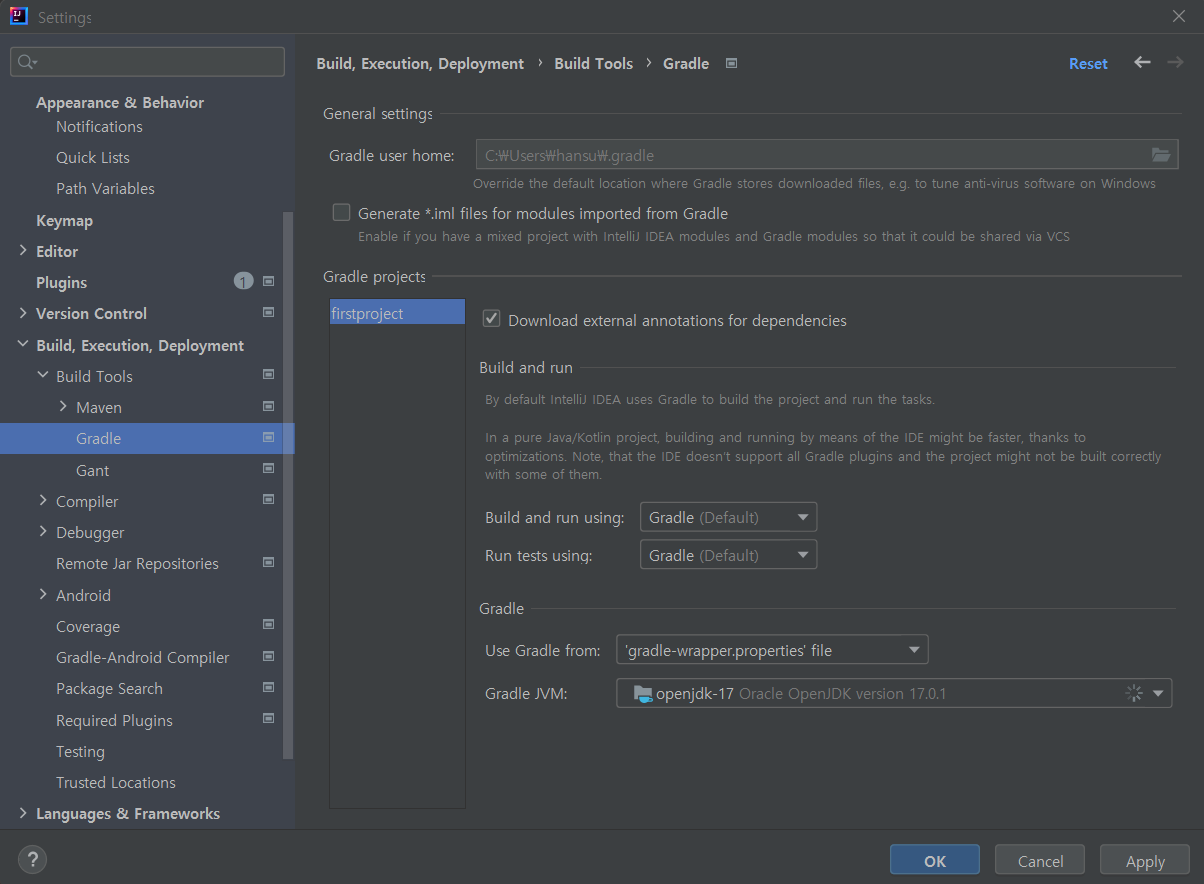Click the openjdk-17 folder icon in Gradle JVM
Image resolution: width=1204 pixels, height=884 pixels.
pyautogui.click(x=643, y=693)
